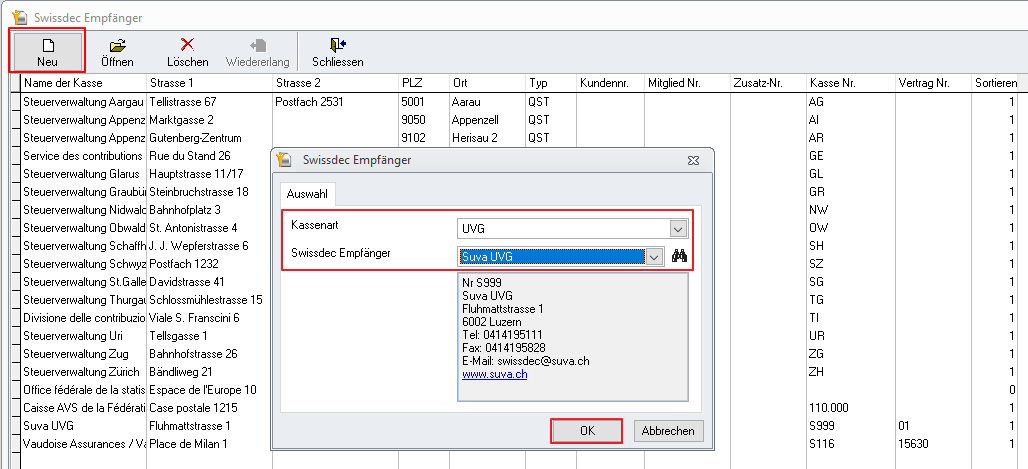Select the Steuerverwaltung Aargau row

coord(83,102)
